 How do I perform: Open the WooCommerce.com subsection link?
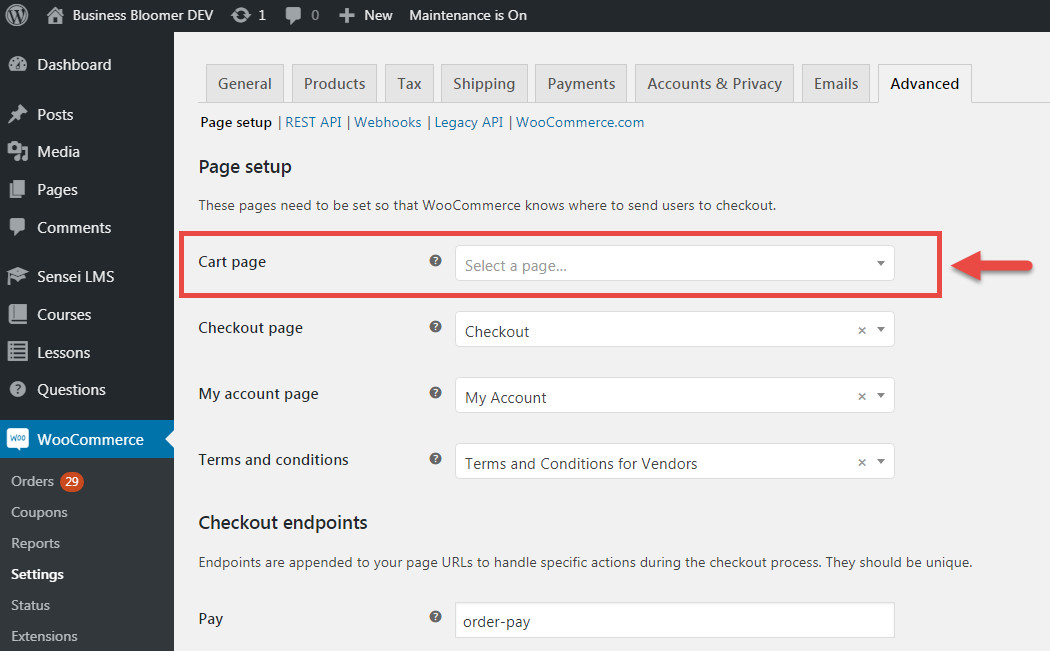coord(580,122)
